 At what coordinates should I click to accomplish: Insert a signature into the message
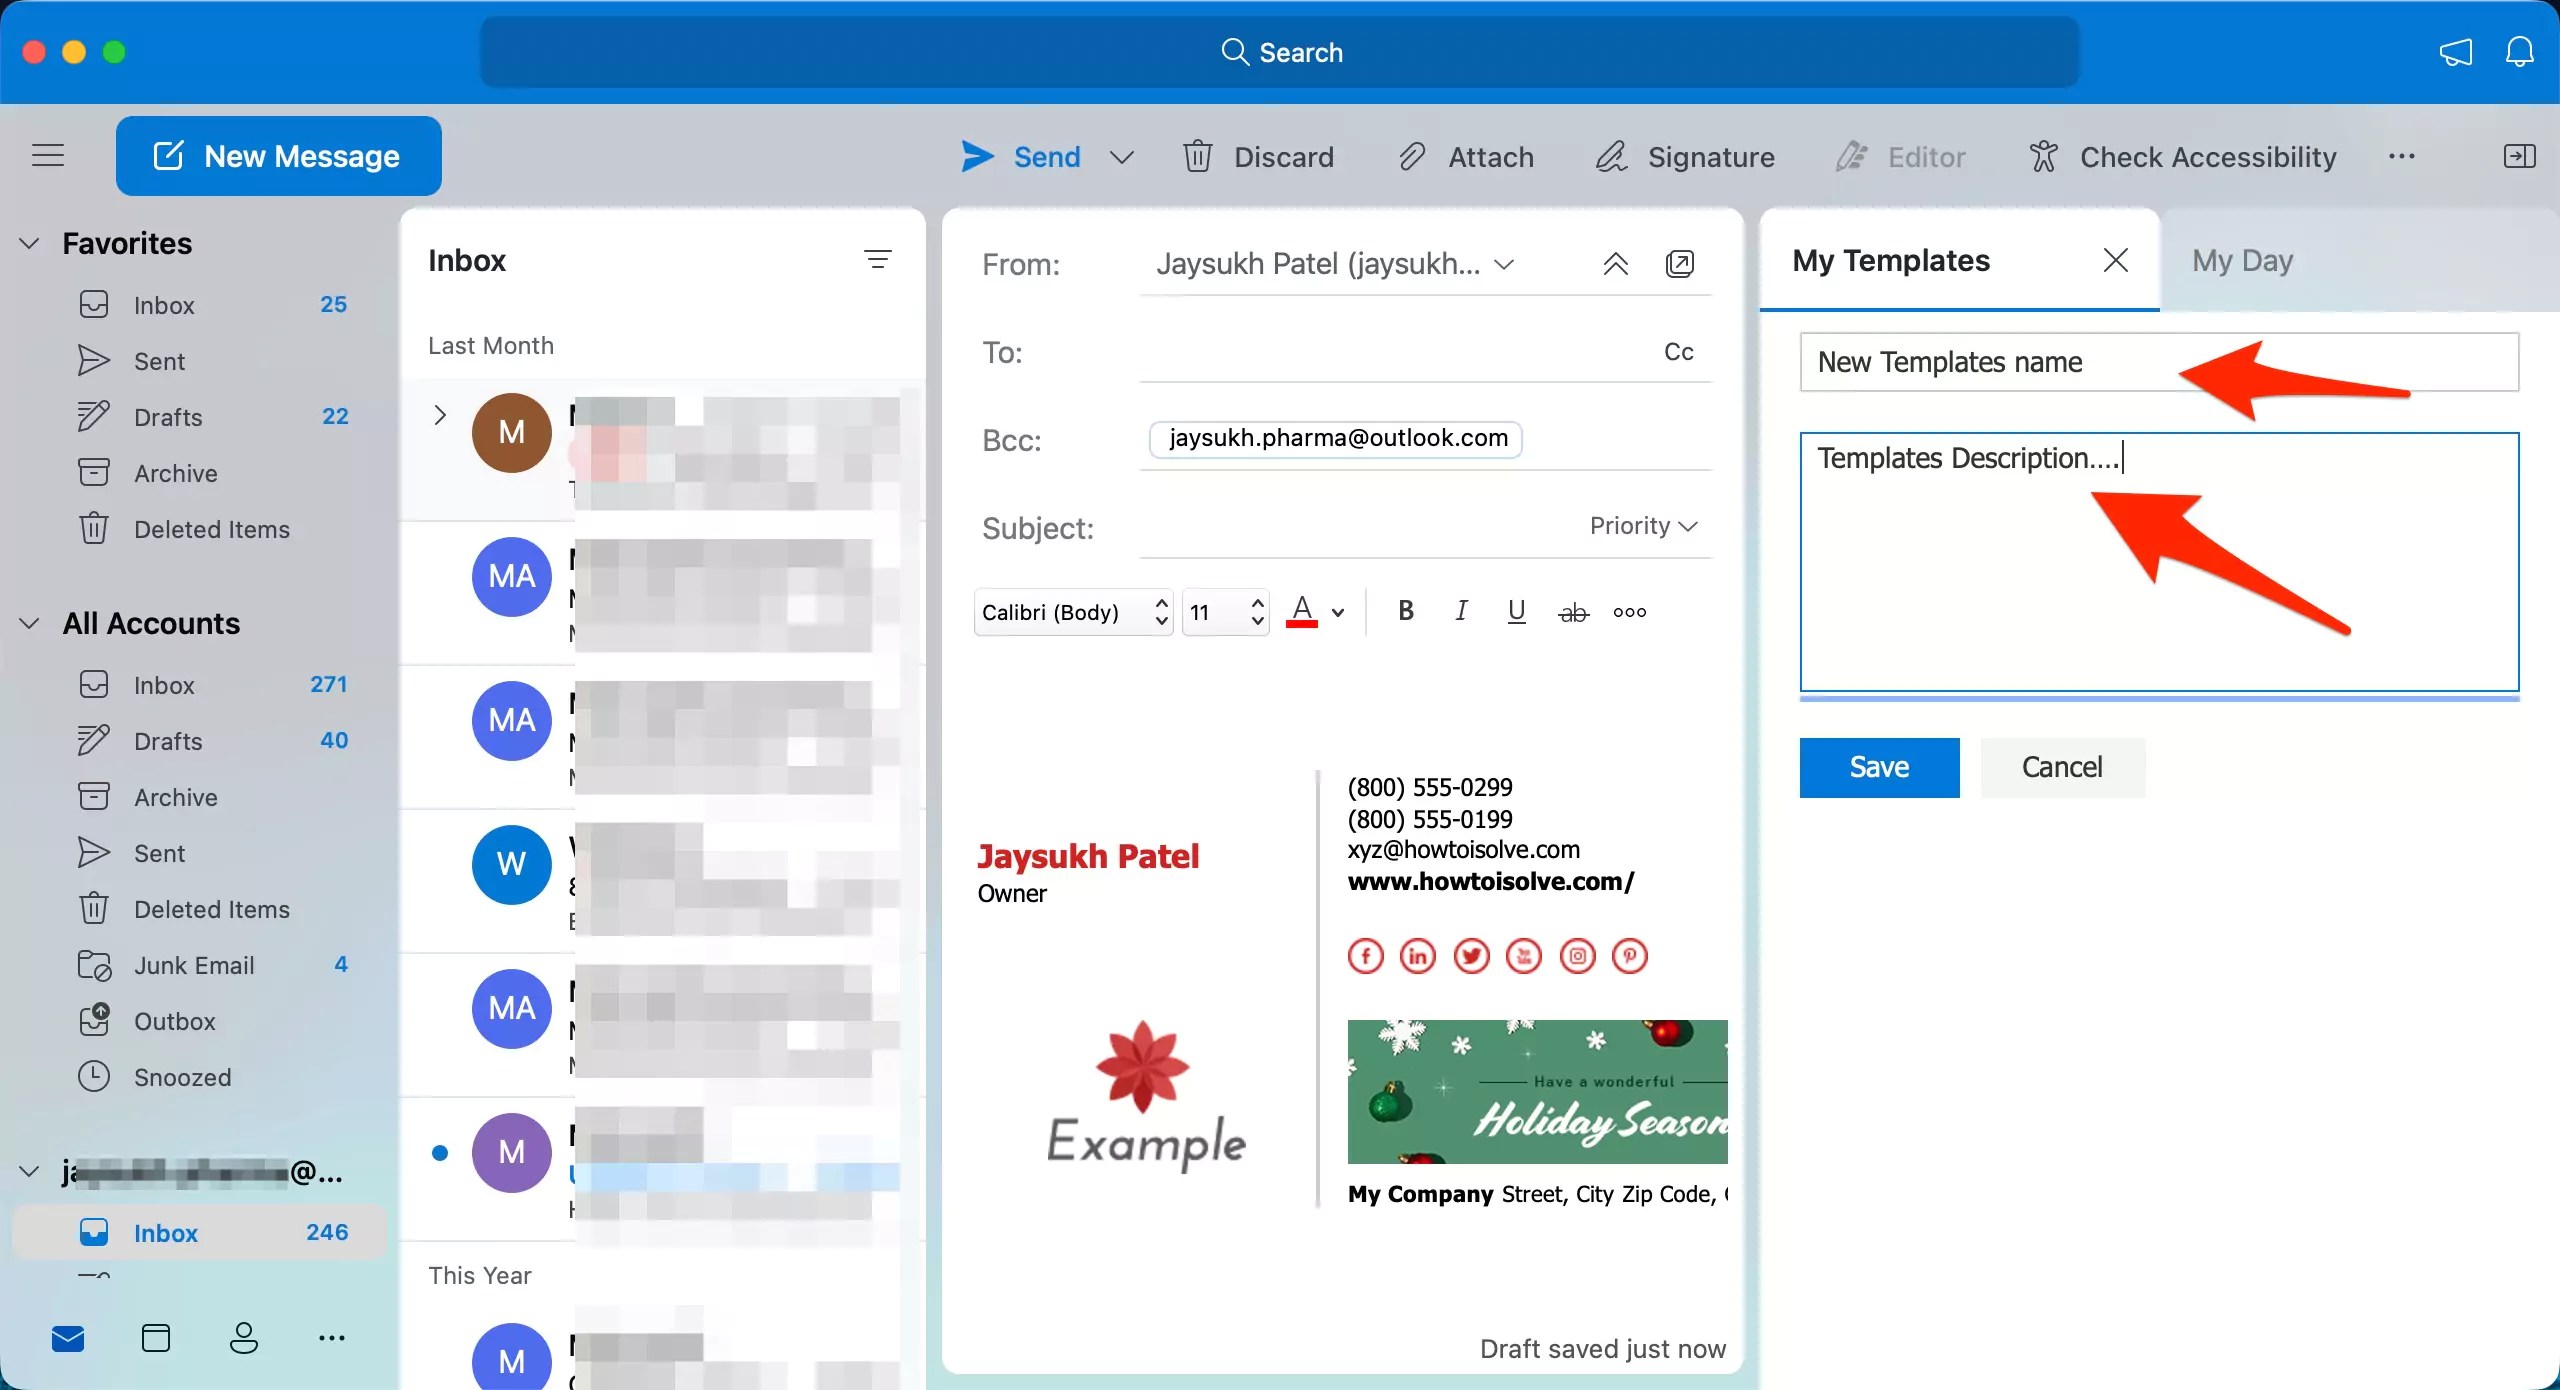(x=1684, y=156)
